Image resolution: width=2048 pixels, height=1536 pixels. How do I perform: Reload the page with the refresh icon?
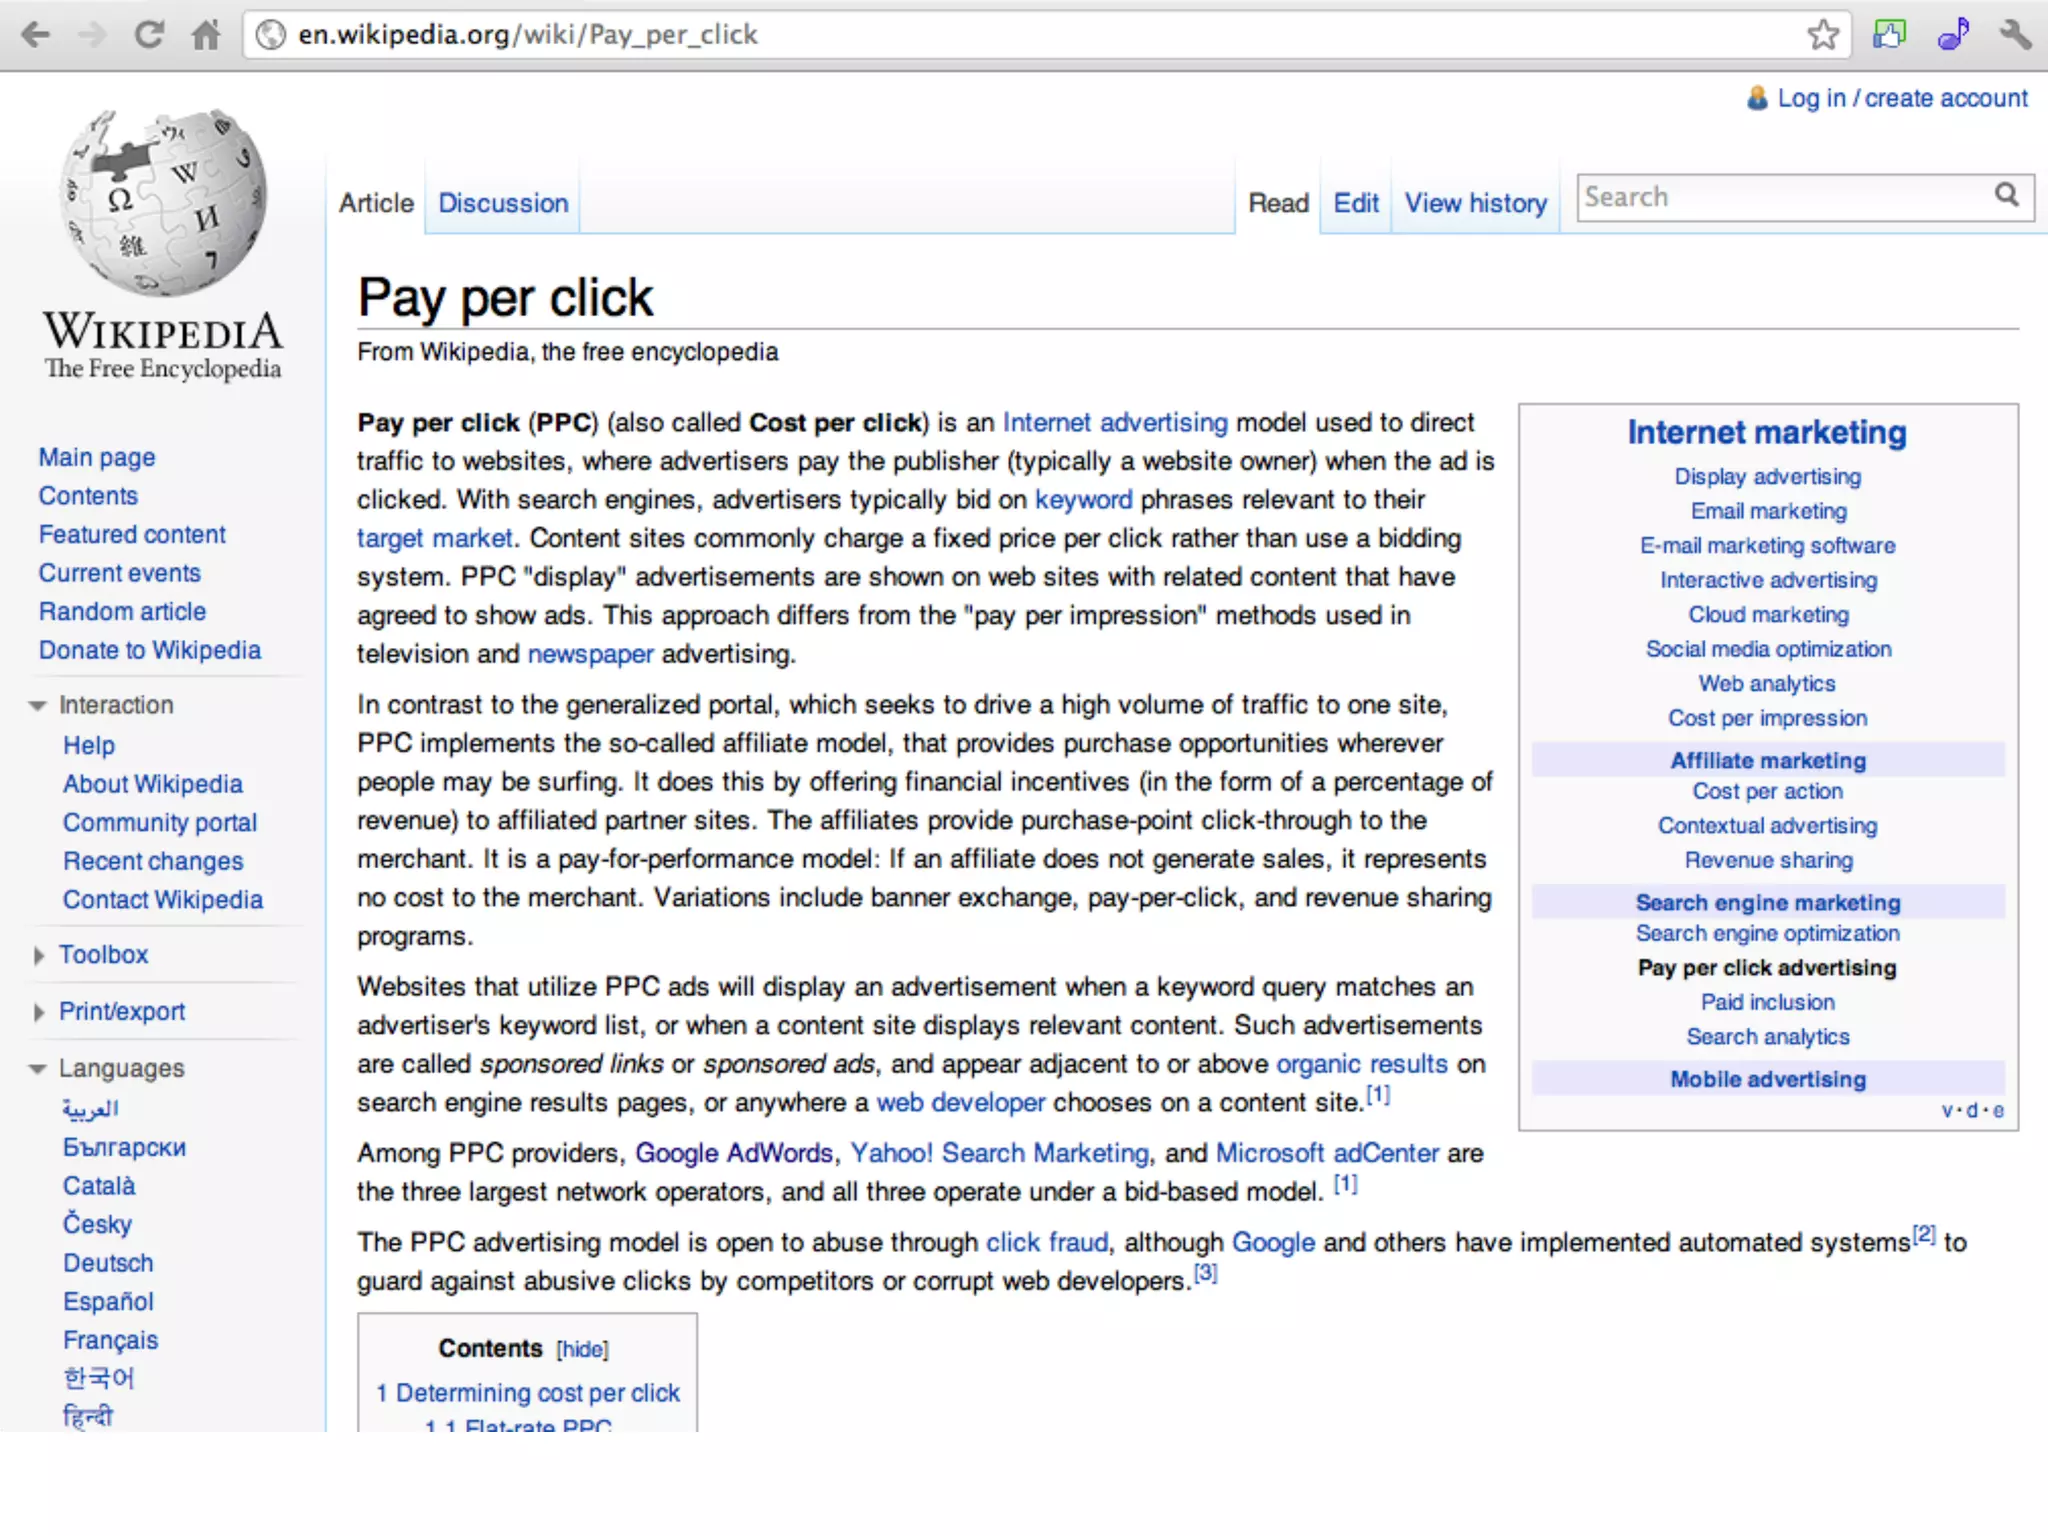tap(149, 36)
